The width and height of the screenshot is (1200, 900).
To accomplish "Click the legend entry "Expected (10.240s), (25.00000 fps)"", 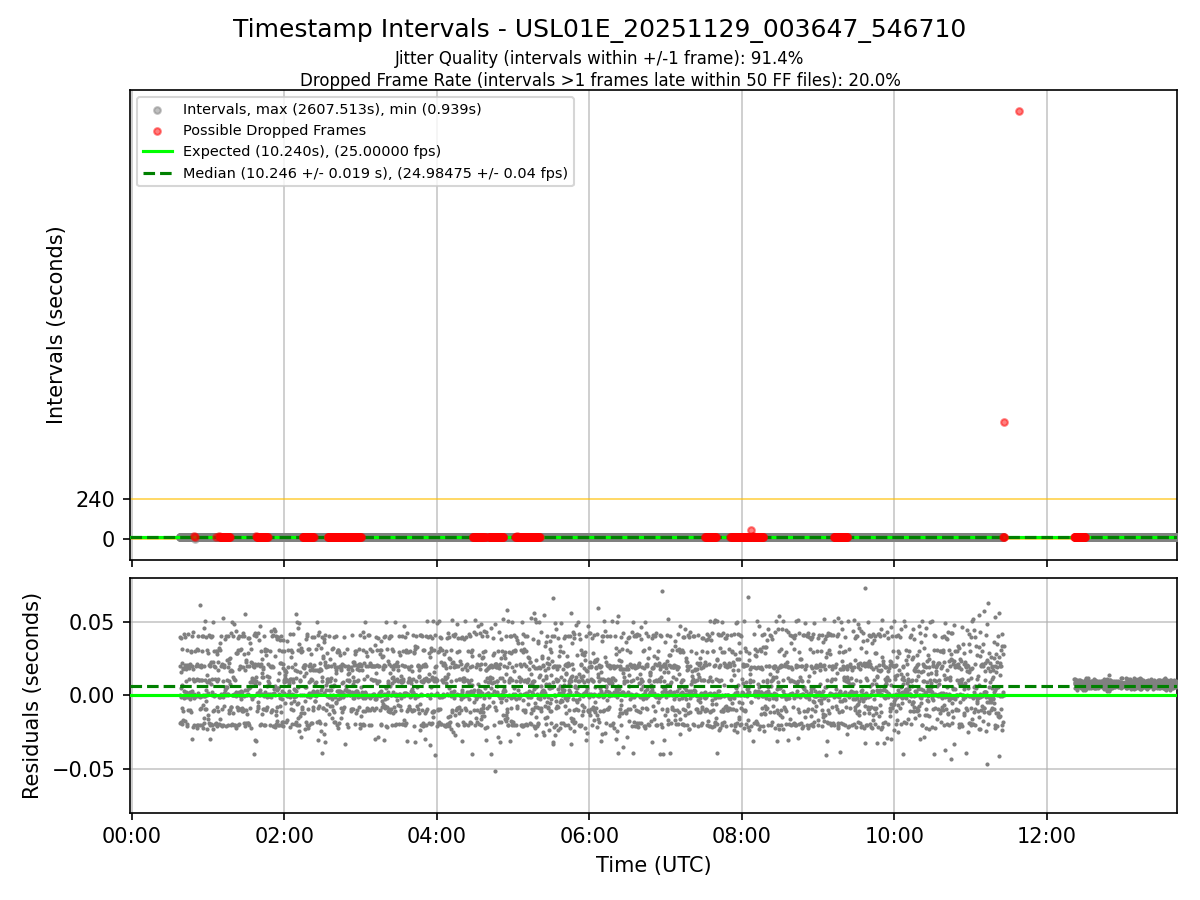I will point(312,151).
